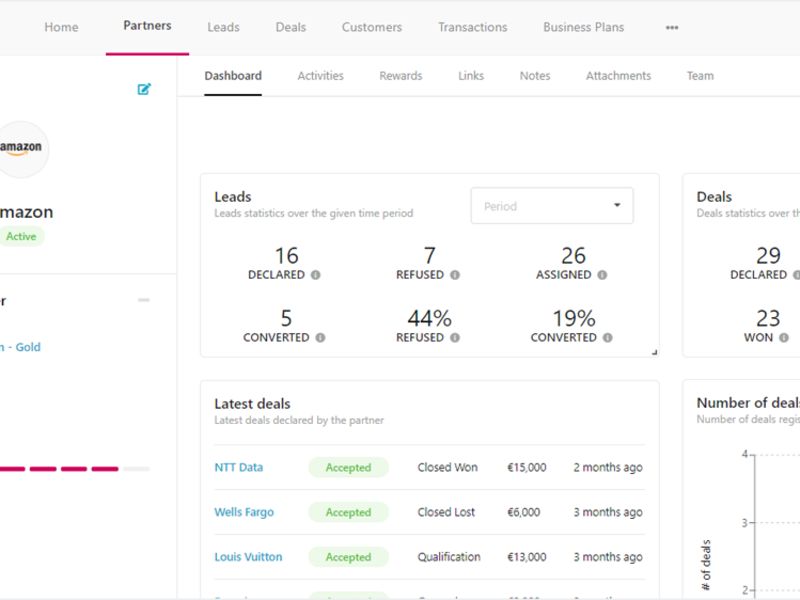Image resolution: width=800 pixels, height=600 pixels.
Task: Switch to the Links tab
Action: [471, 76]
